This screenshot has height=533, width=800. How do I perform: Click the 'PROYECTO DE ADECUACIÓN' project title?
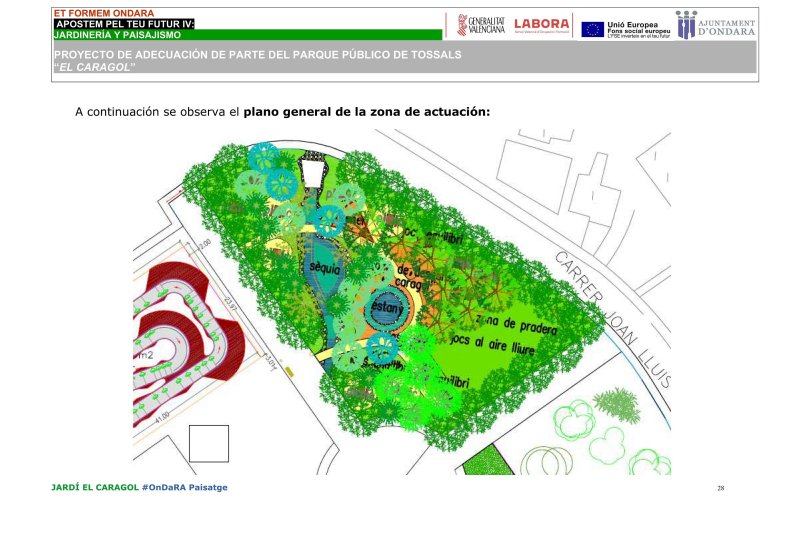click(258, 55)
